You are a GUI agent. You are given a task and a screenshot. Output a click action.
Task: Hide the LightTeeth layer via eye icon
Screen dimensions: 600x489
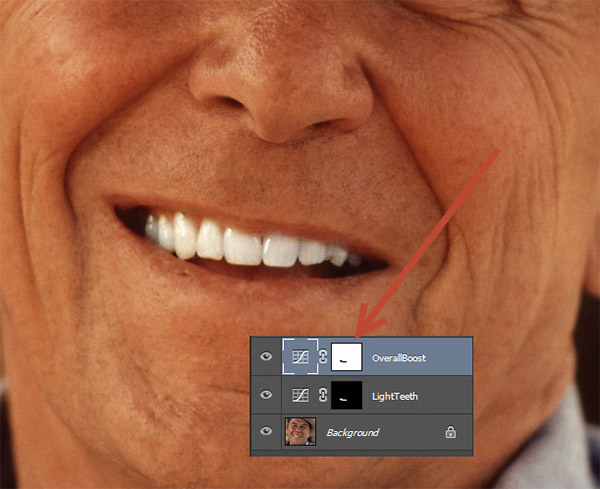266,394
